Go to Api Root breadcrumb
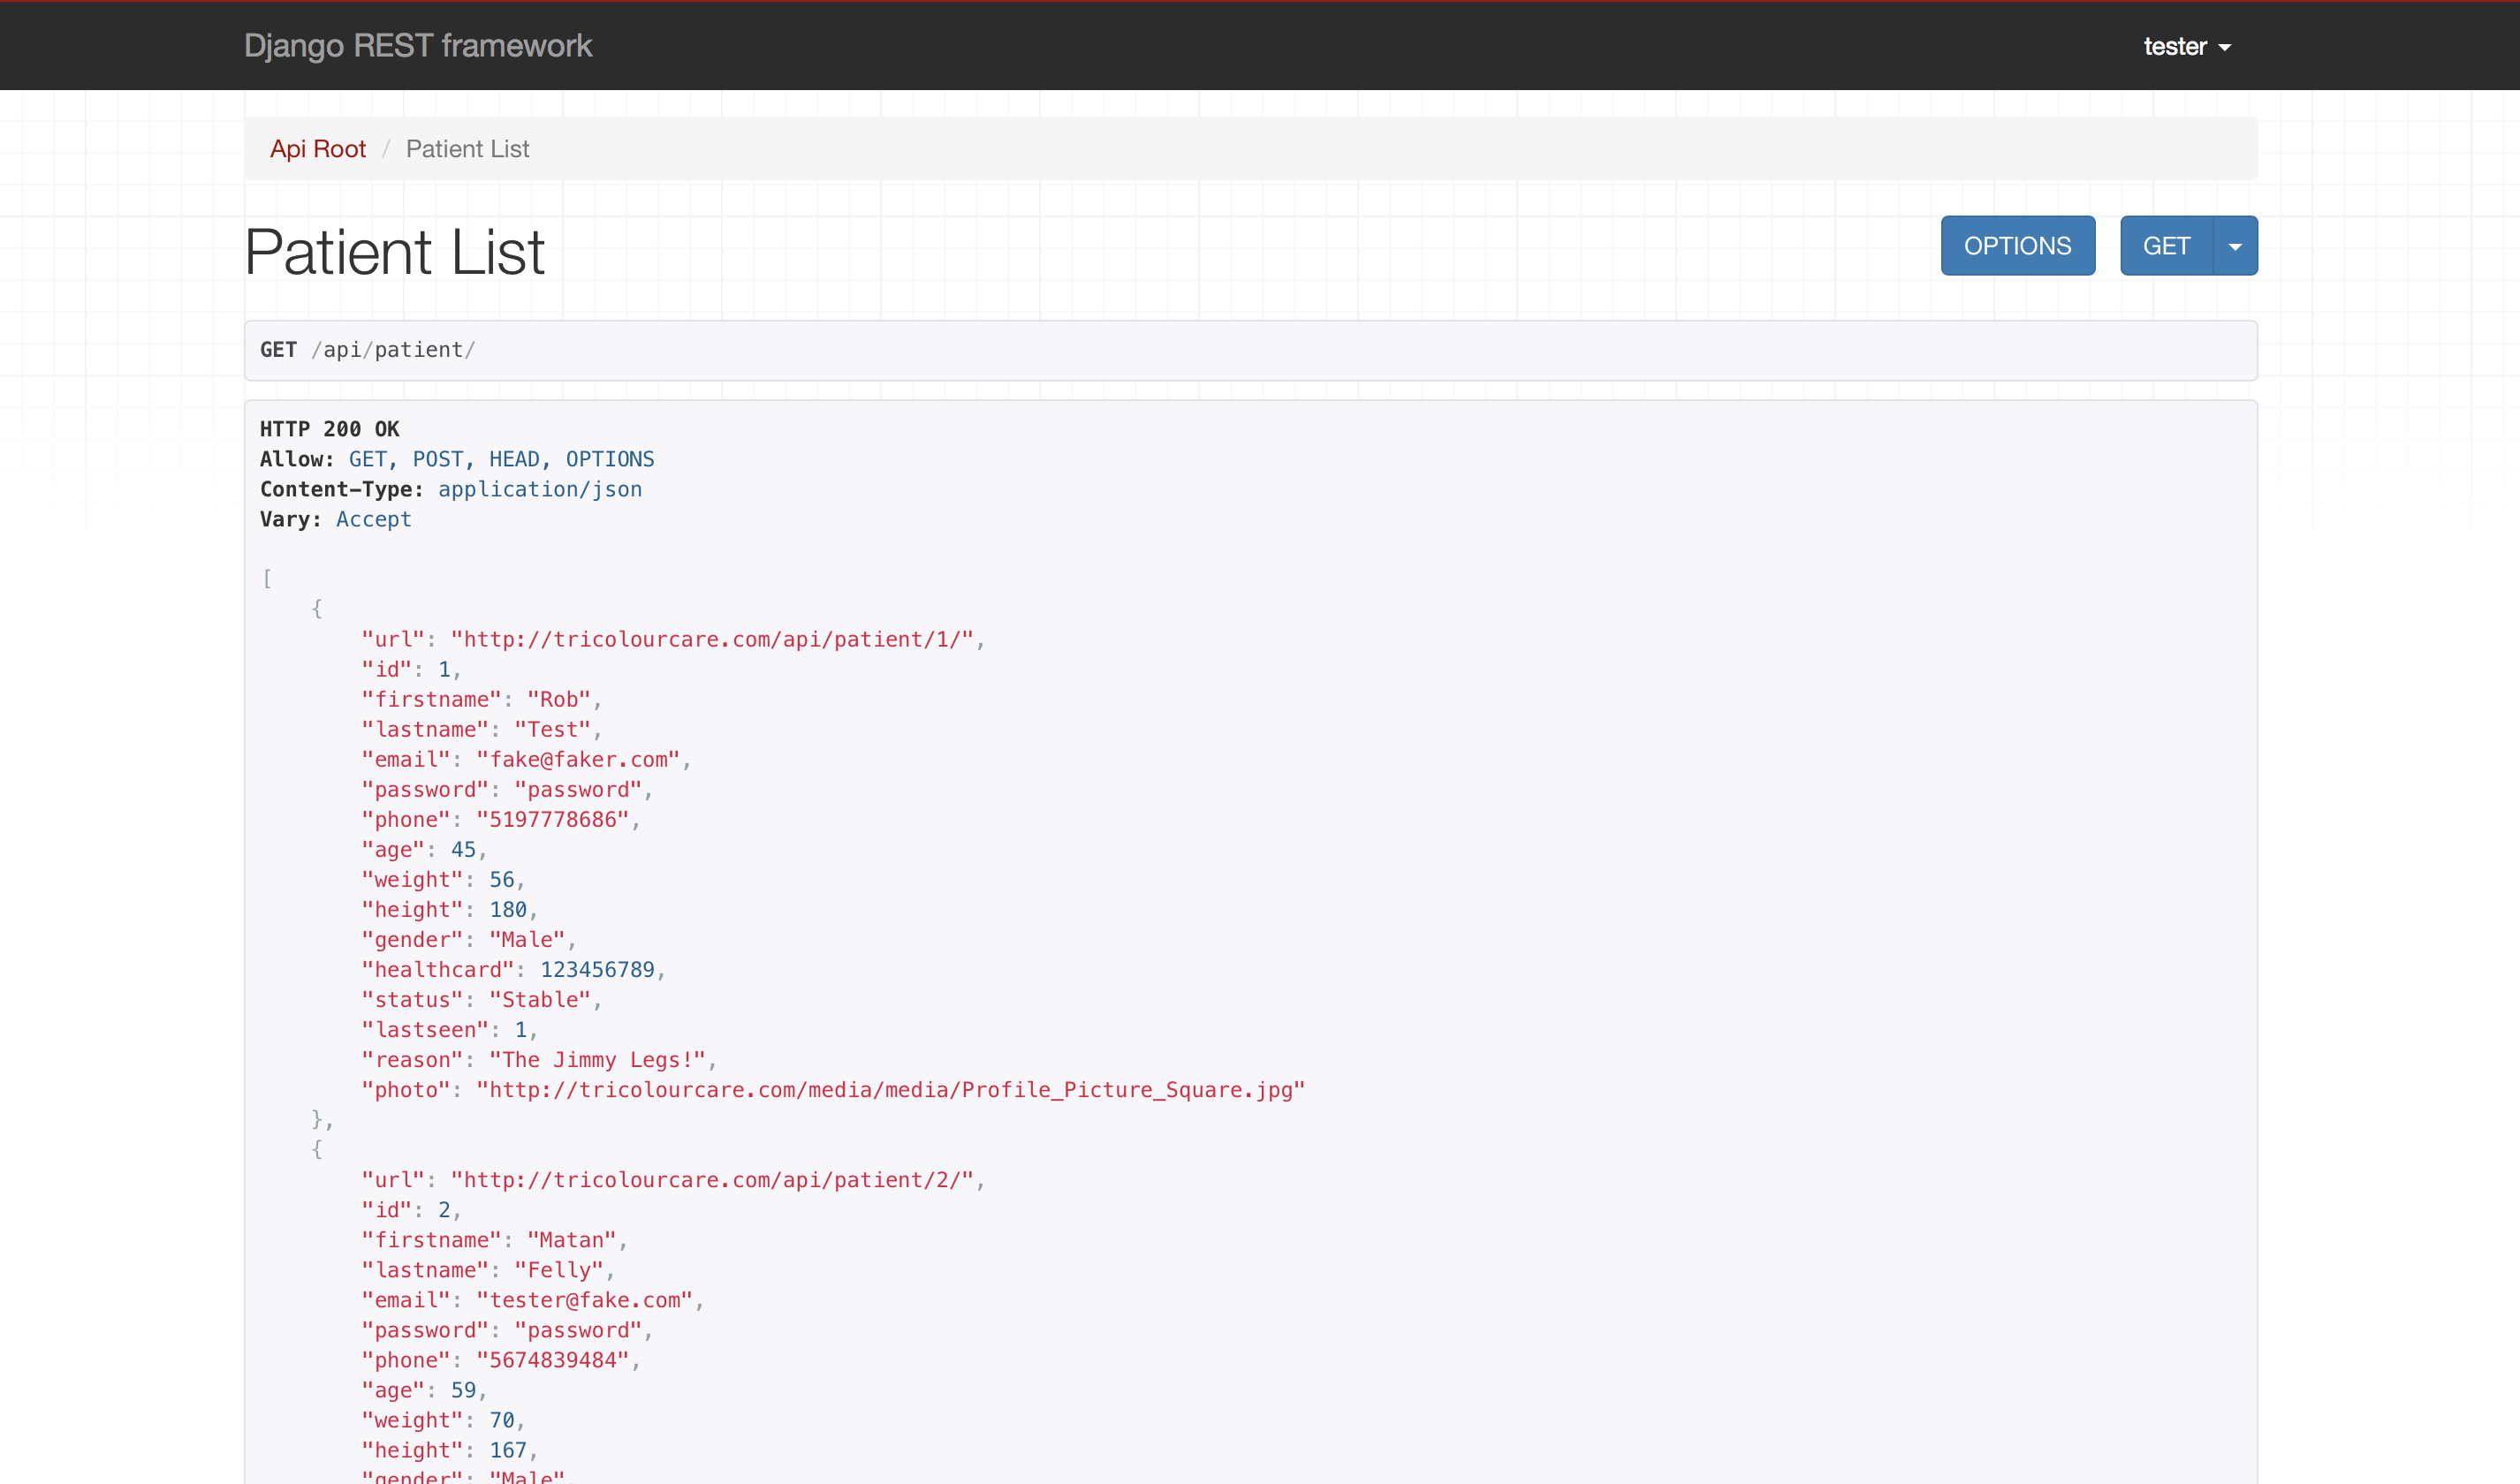The image size is (2520, 1484). click(318, 149)
